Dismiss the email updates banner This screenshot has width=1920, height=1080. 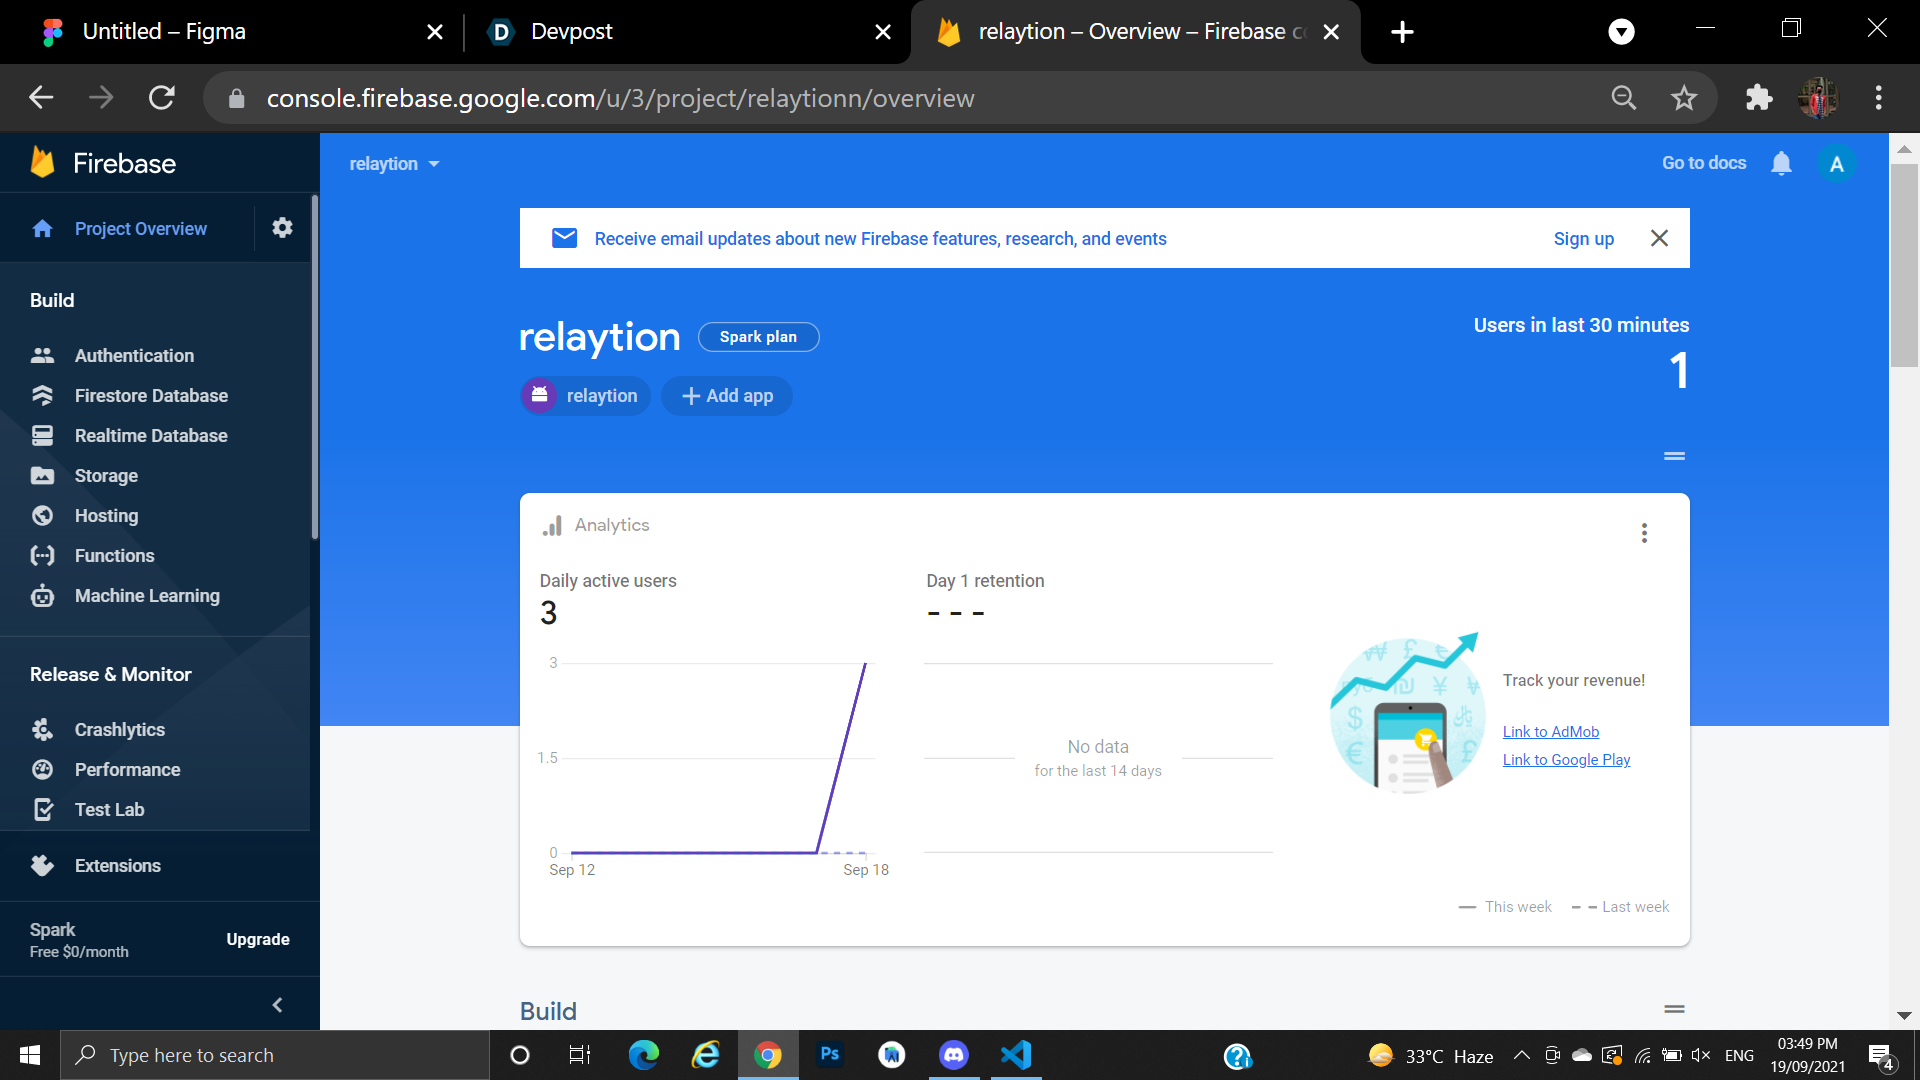tap(1659, 238)
